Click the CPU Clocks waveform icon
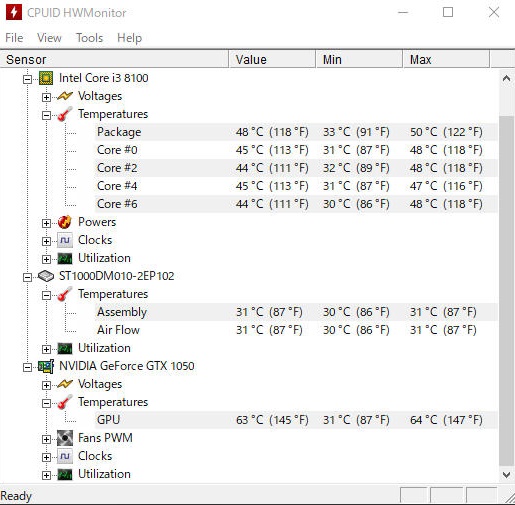The height and width of the screenshot is (505, 515). click(65, 240)
